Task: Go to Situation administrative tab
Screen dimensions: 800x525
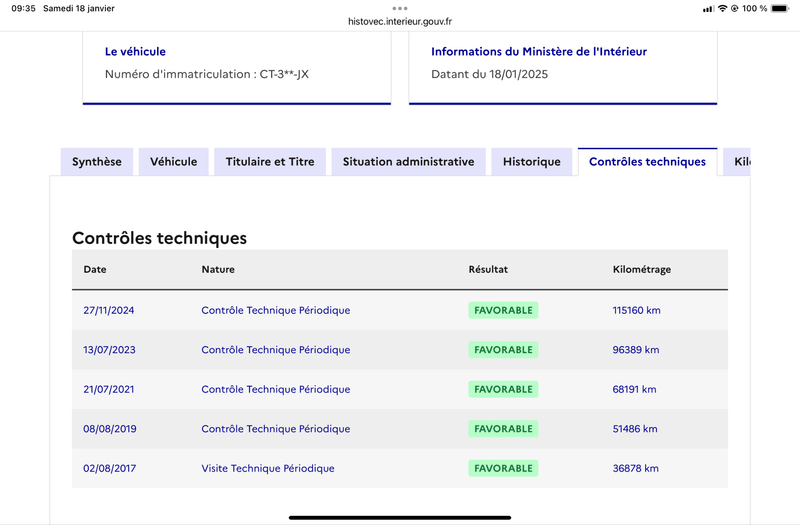Action: [408, 162]
